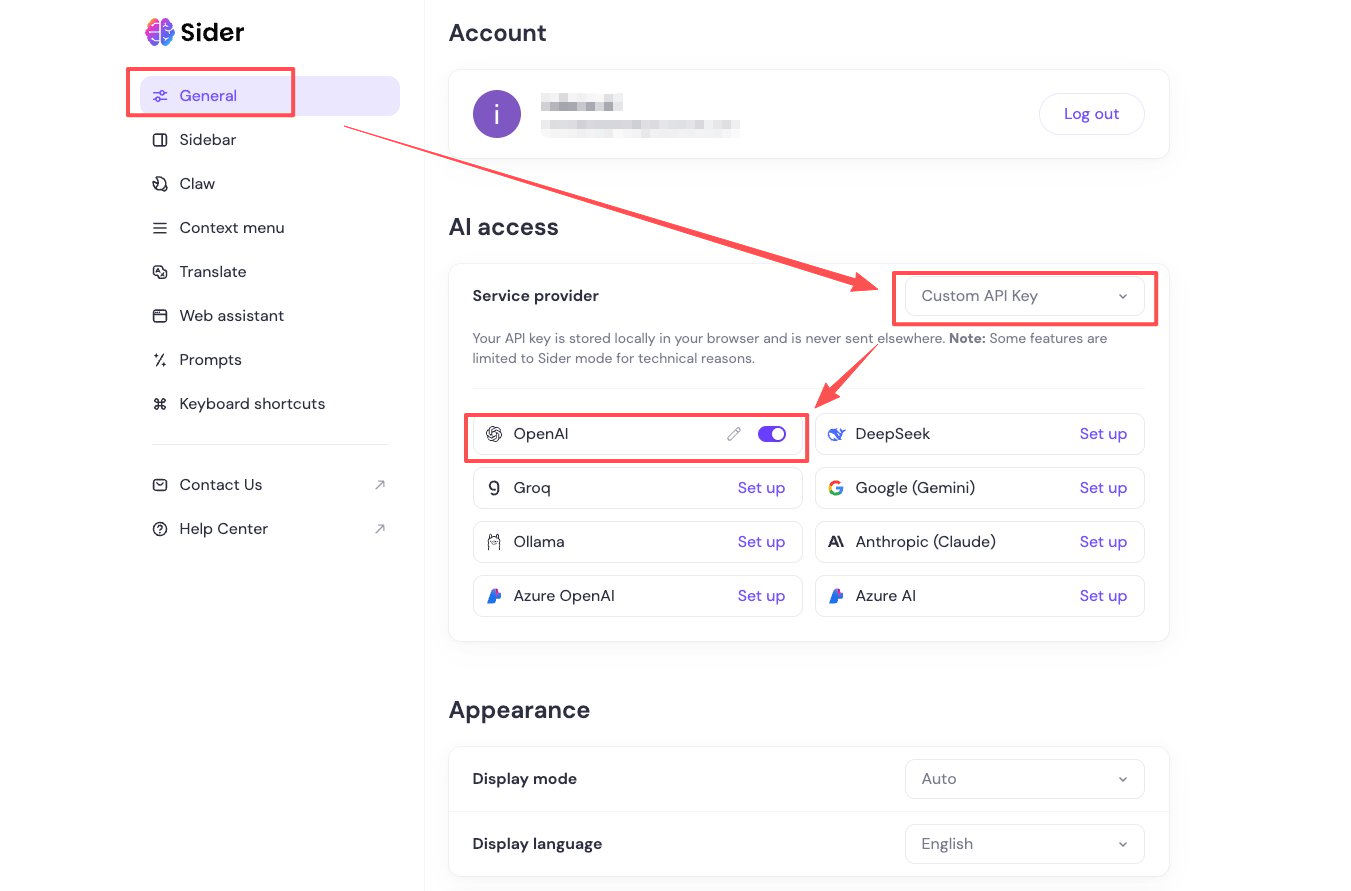Click the external arrow beside Contact Us
Screen dimensions: 1351x891
pyautogui.click(x=380, y=485)
